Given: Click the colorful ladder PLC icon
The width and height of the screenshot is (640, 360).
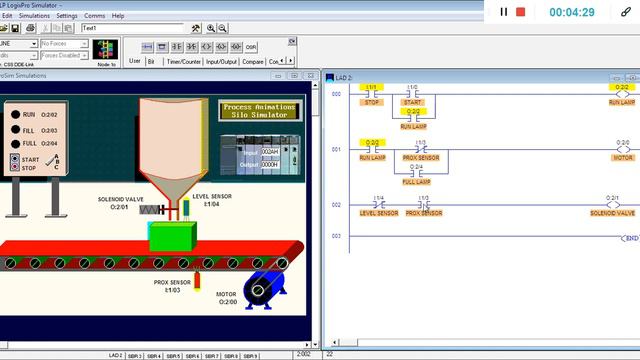Looking at the screenshot, I should 105,49.
